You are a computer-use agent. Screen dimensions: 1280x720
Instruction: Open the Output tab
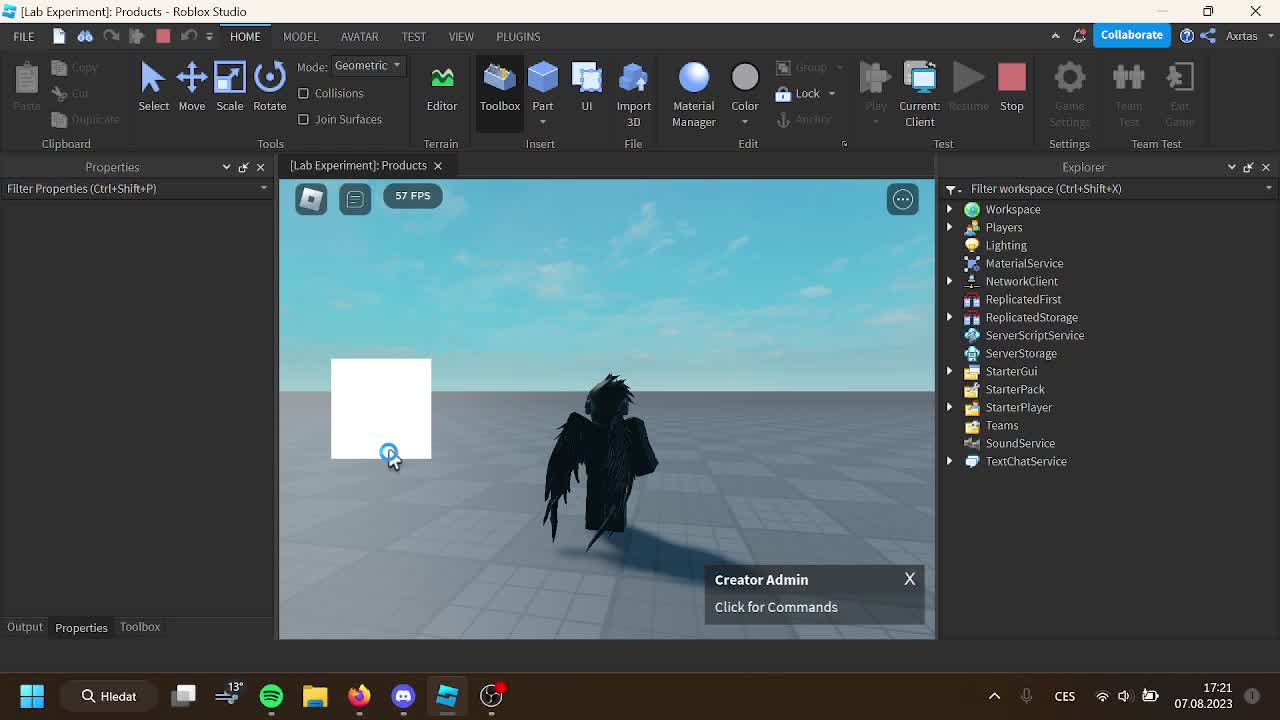25,627
